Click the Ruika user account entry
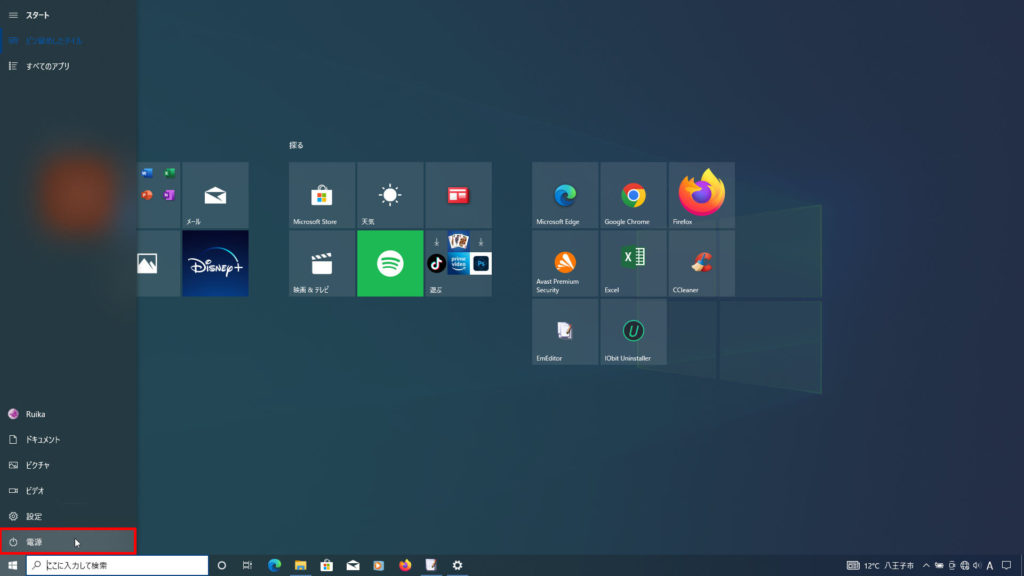 pos(35,413)
